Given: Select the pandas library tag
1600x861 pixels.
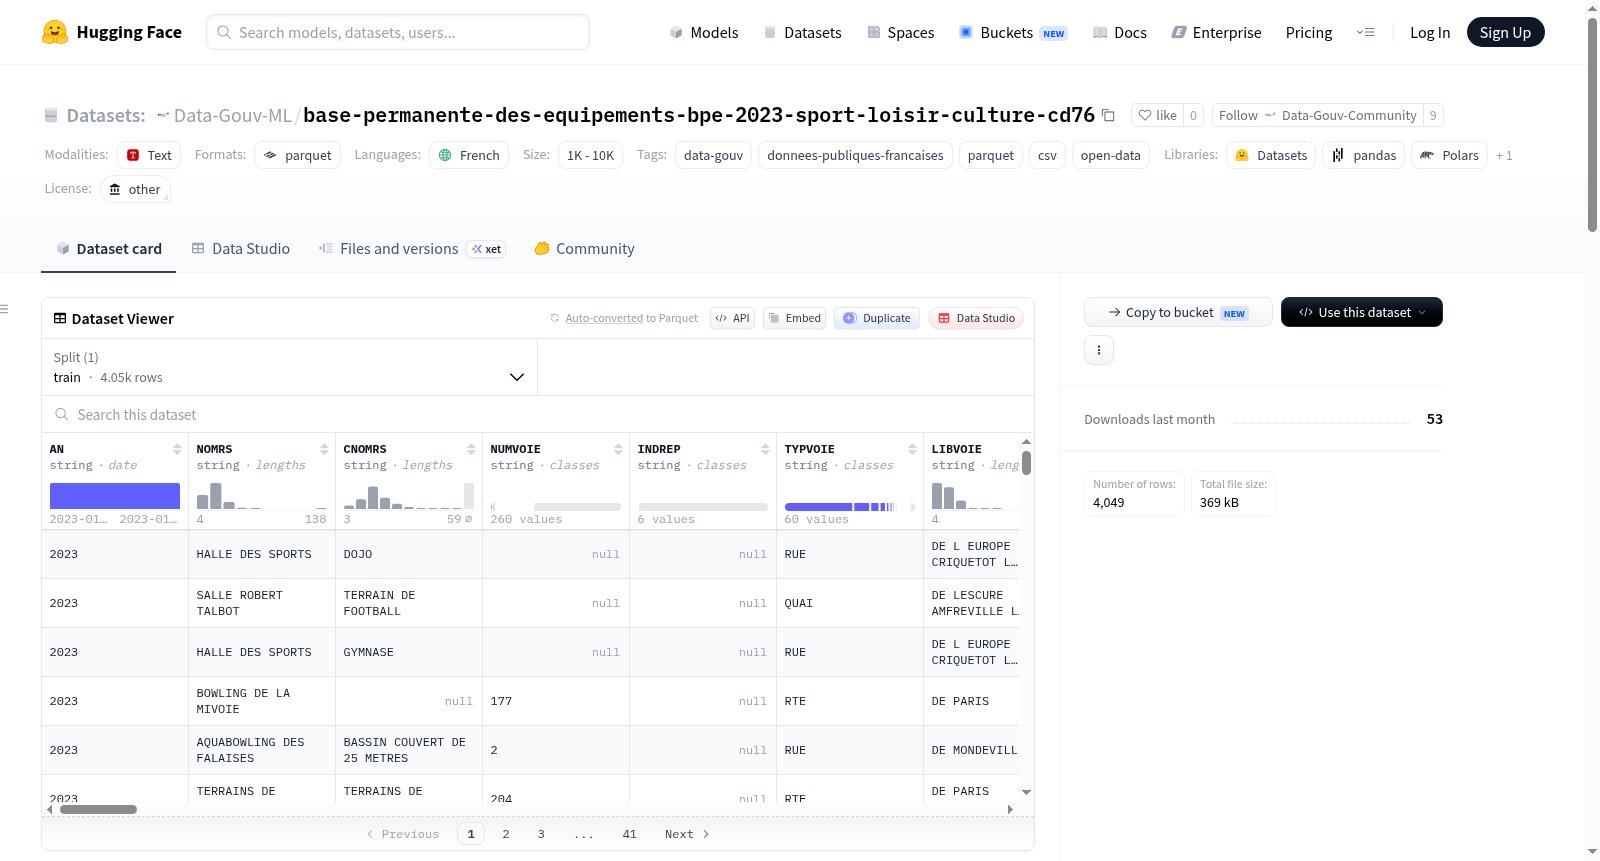Looking at the screenshot, I should click(x=1364, y=155).
